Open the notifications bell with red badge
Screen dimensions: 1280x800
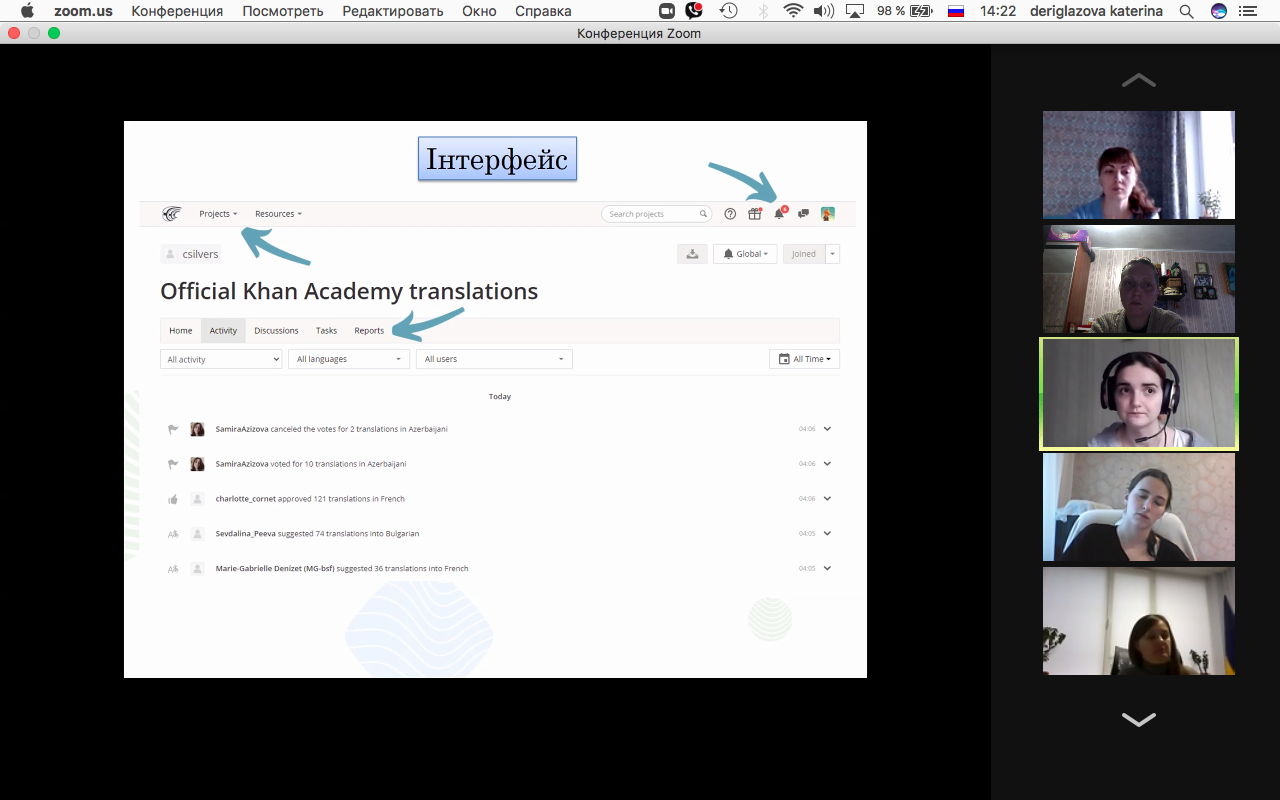780,214
